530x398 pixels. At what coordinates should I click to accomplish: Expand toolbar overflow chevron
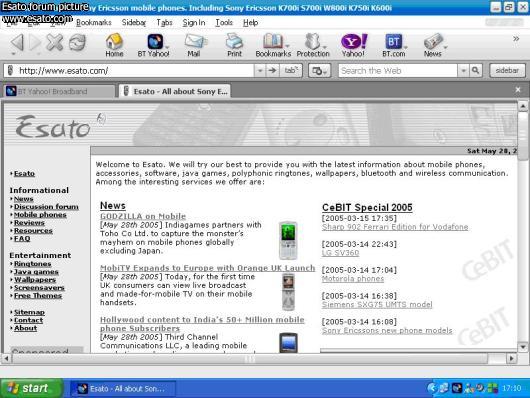point(516,39)
